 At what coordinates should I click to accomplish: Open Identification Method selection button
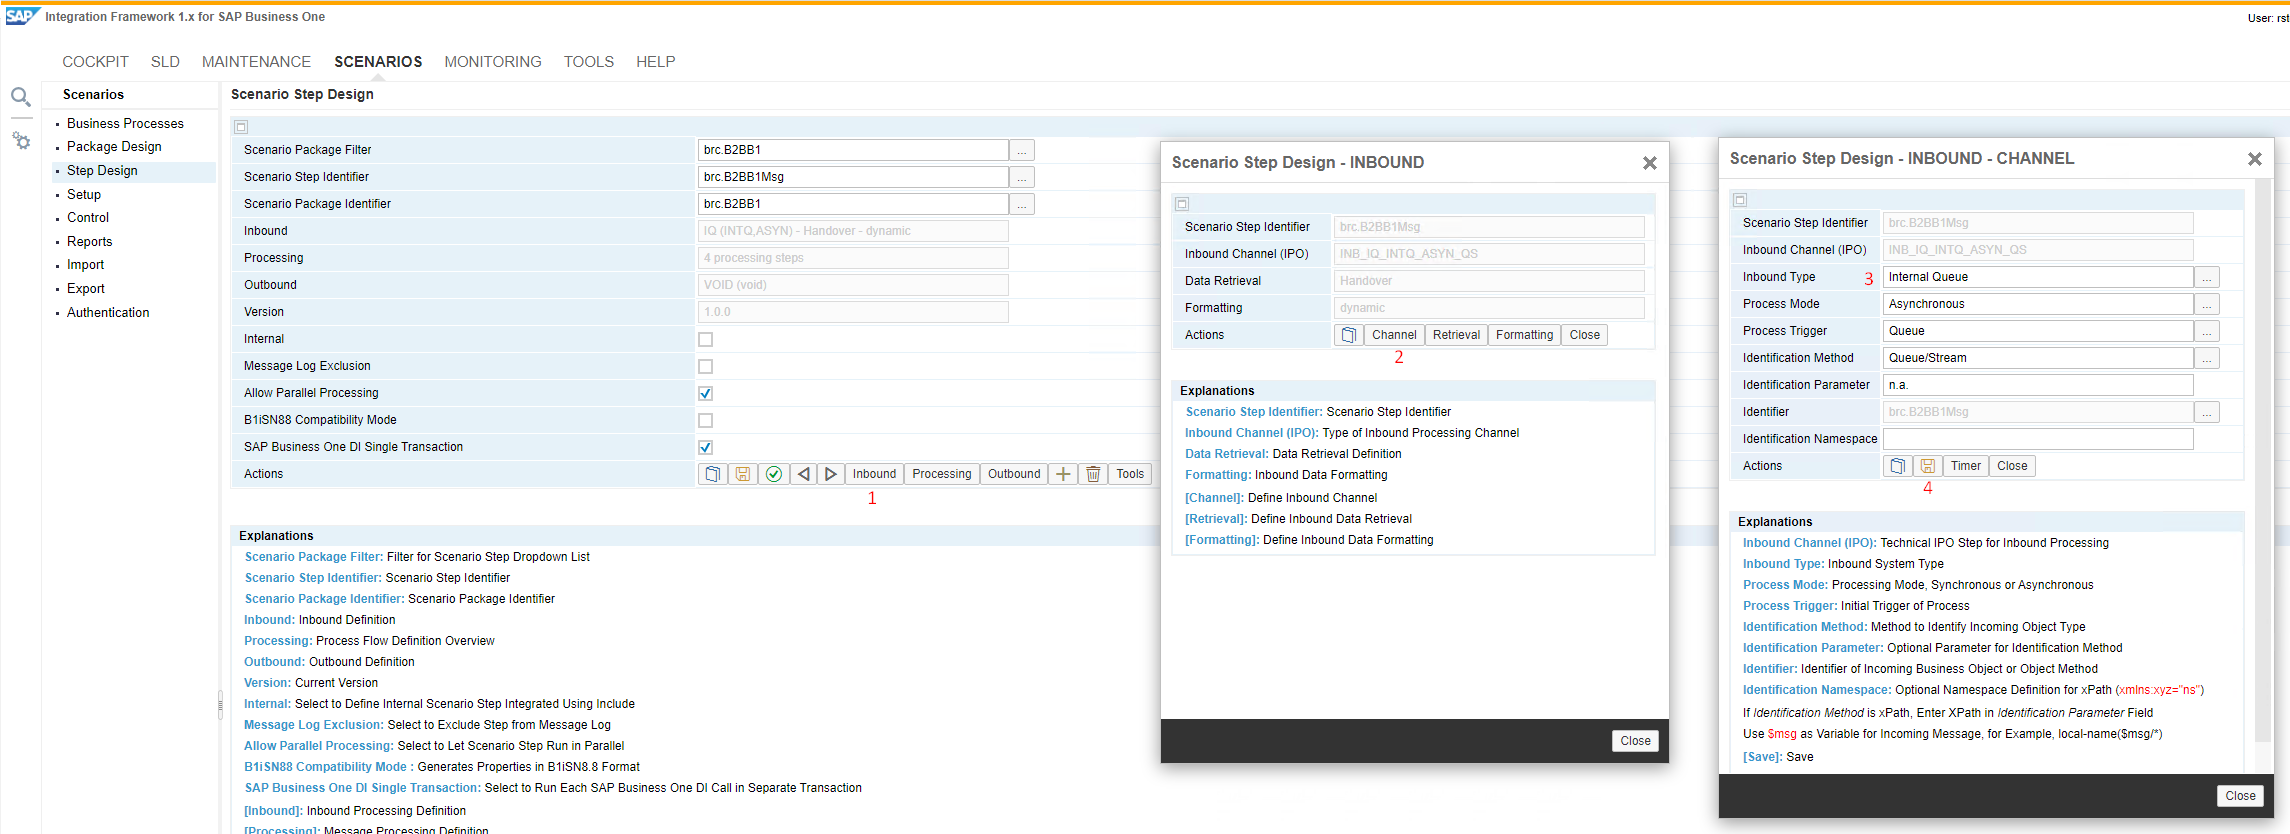pos(2207,358)
